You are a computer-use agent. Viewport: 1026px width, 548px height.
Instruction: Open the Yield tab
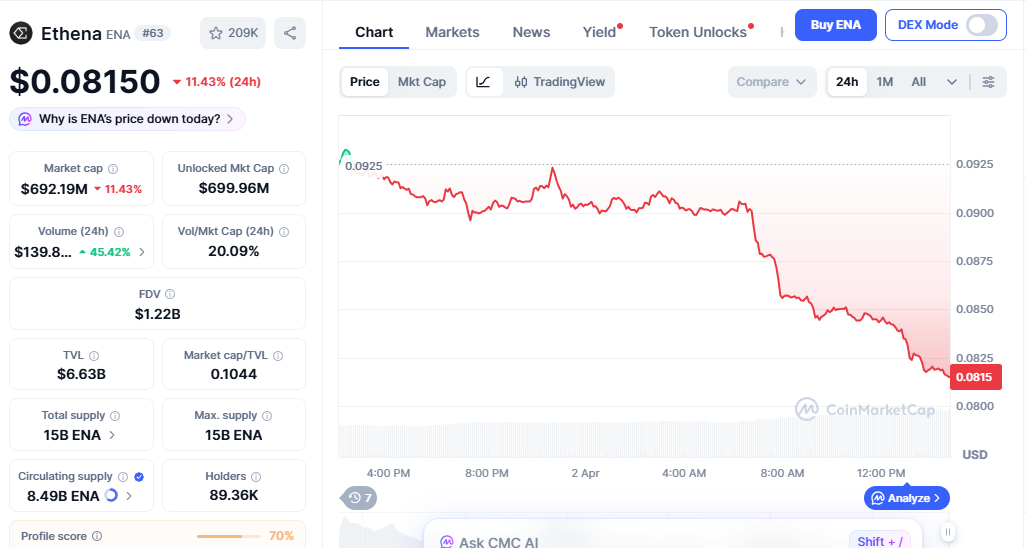599,32
